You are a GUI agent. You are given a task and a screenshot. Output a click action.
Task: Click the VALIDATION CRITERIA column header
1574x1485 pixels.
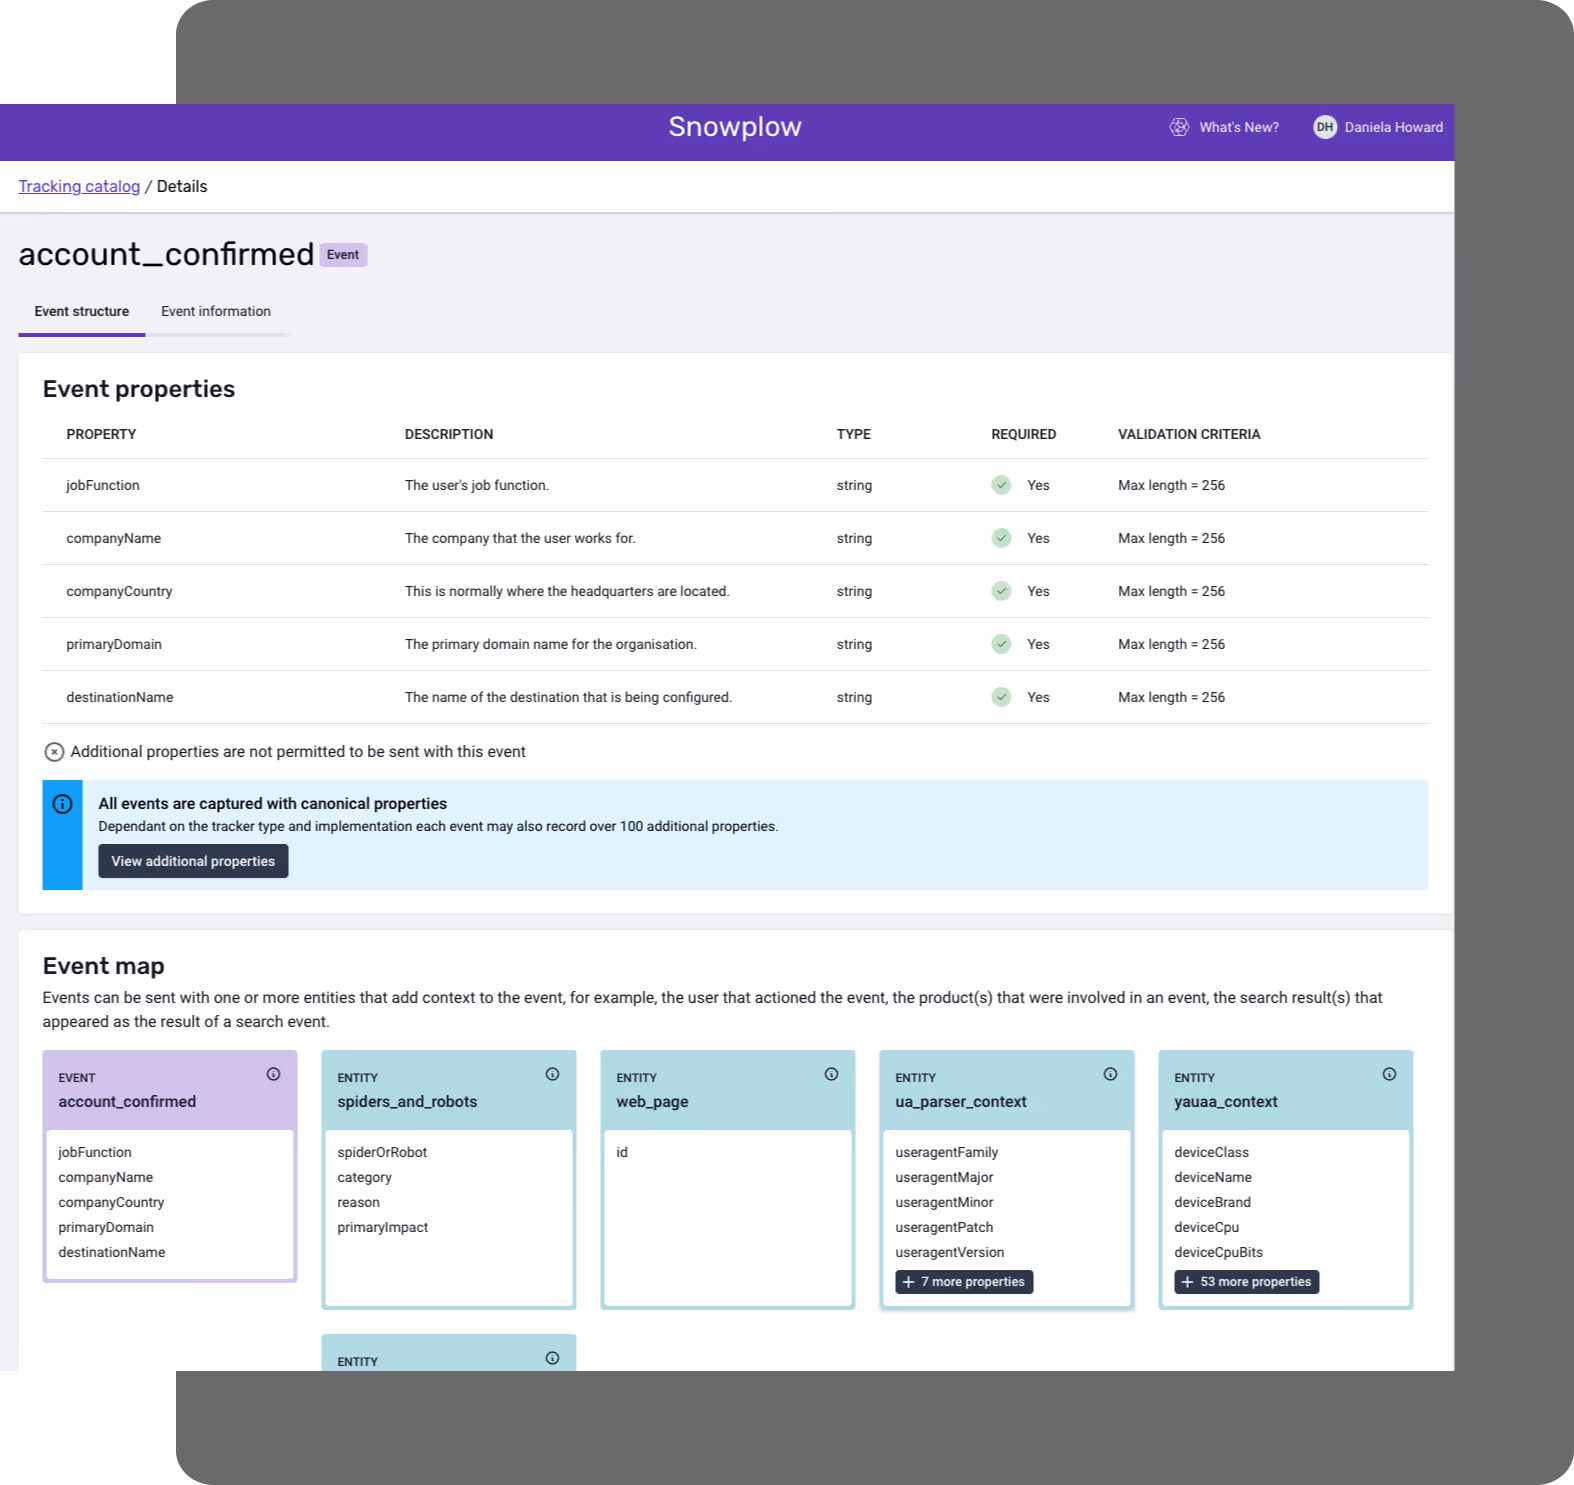[1189, 434]
